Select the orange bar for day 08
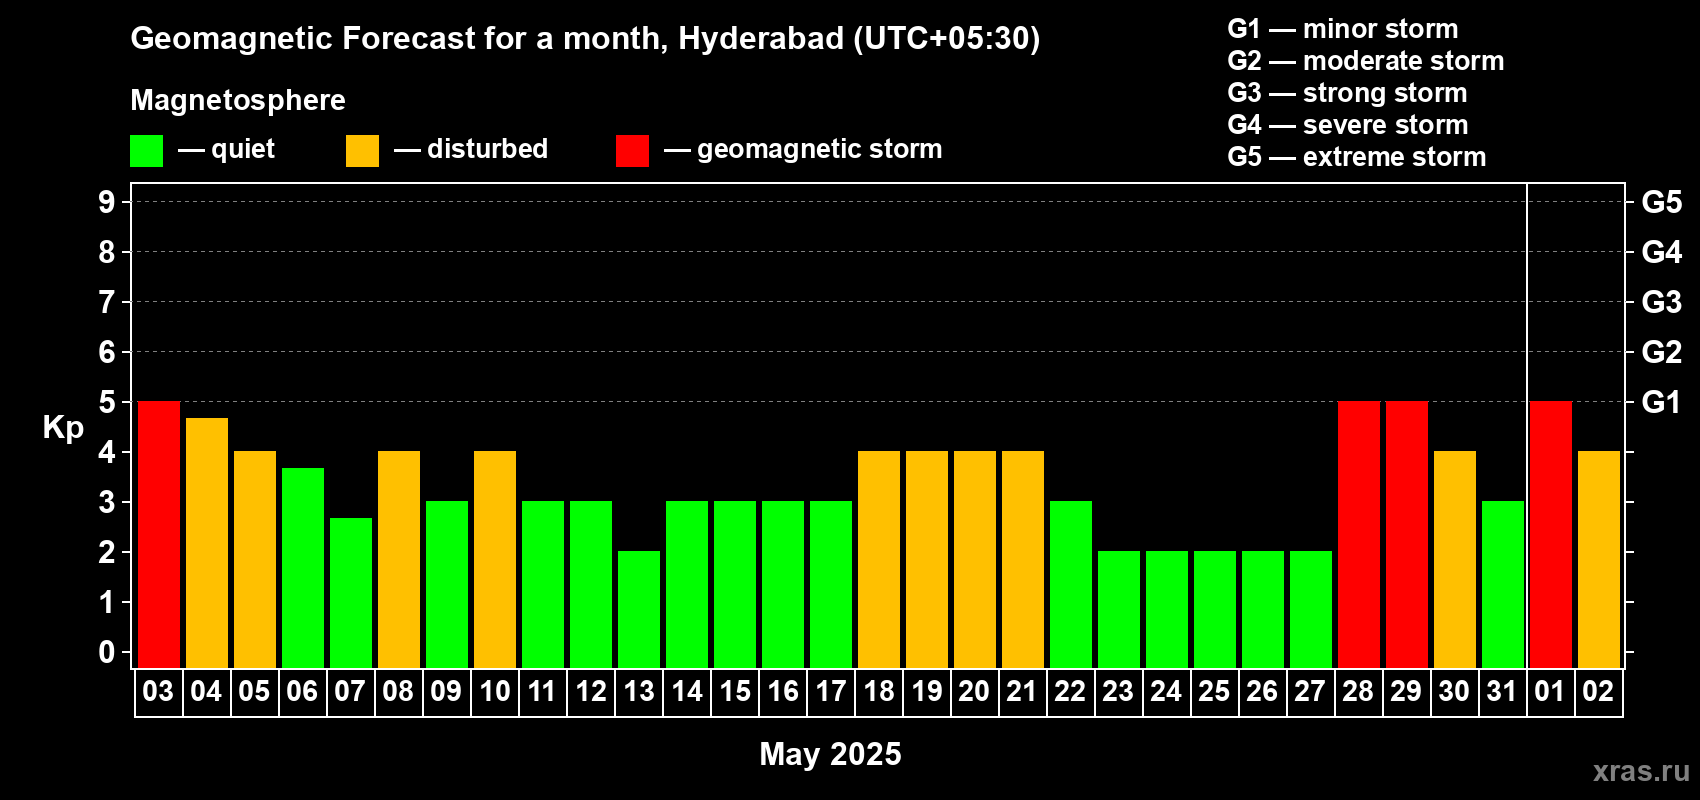The image size is (1700, 800). click(x=399, y=560)
